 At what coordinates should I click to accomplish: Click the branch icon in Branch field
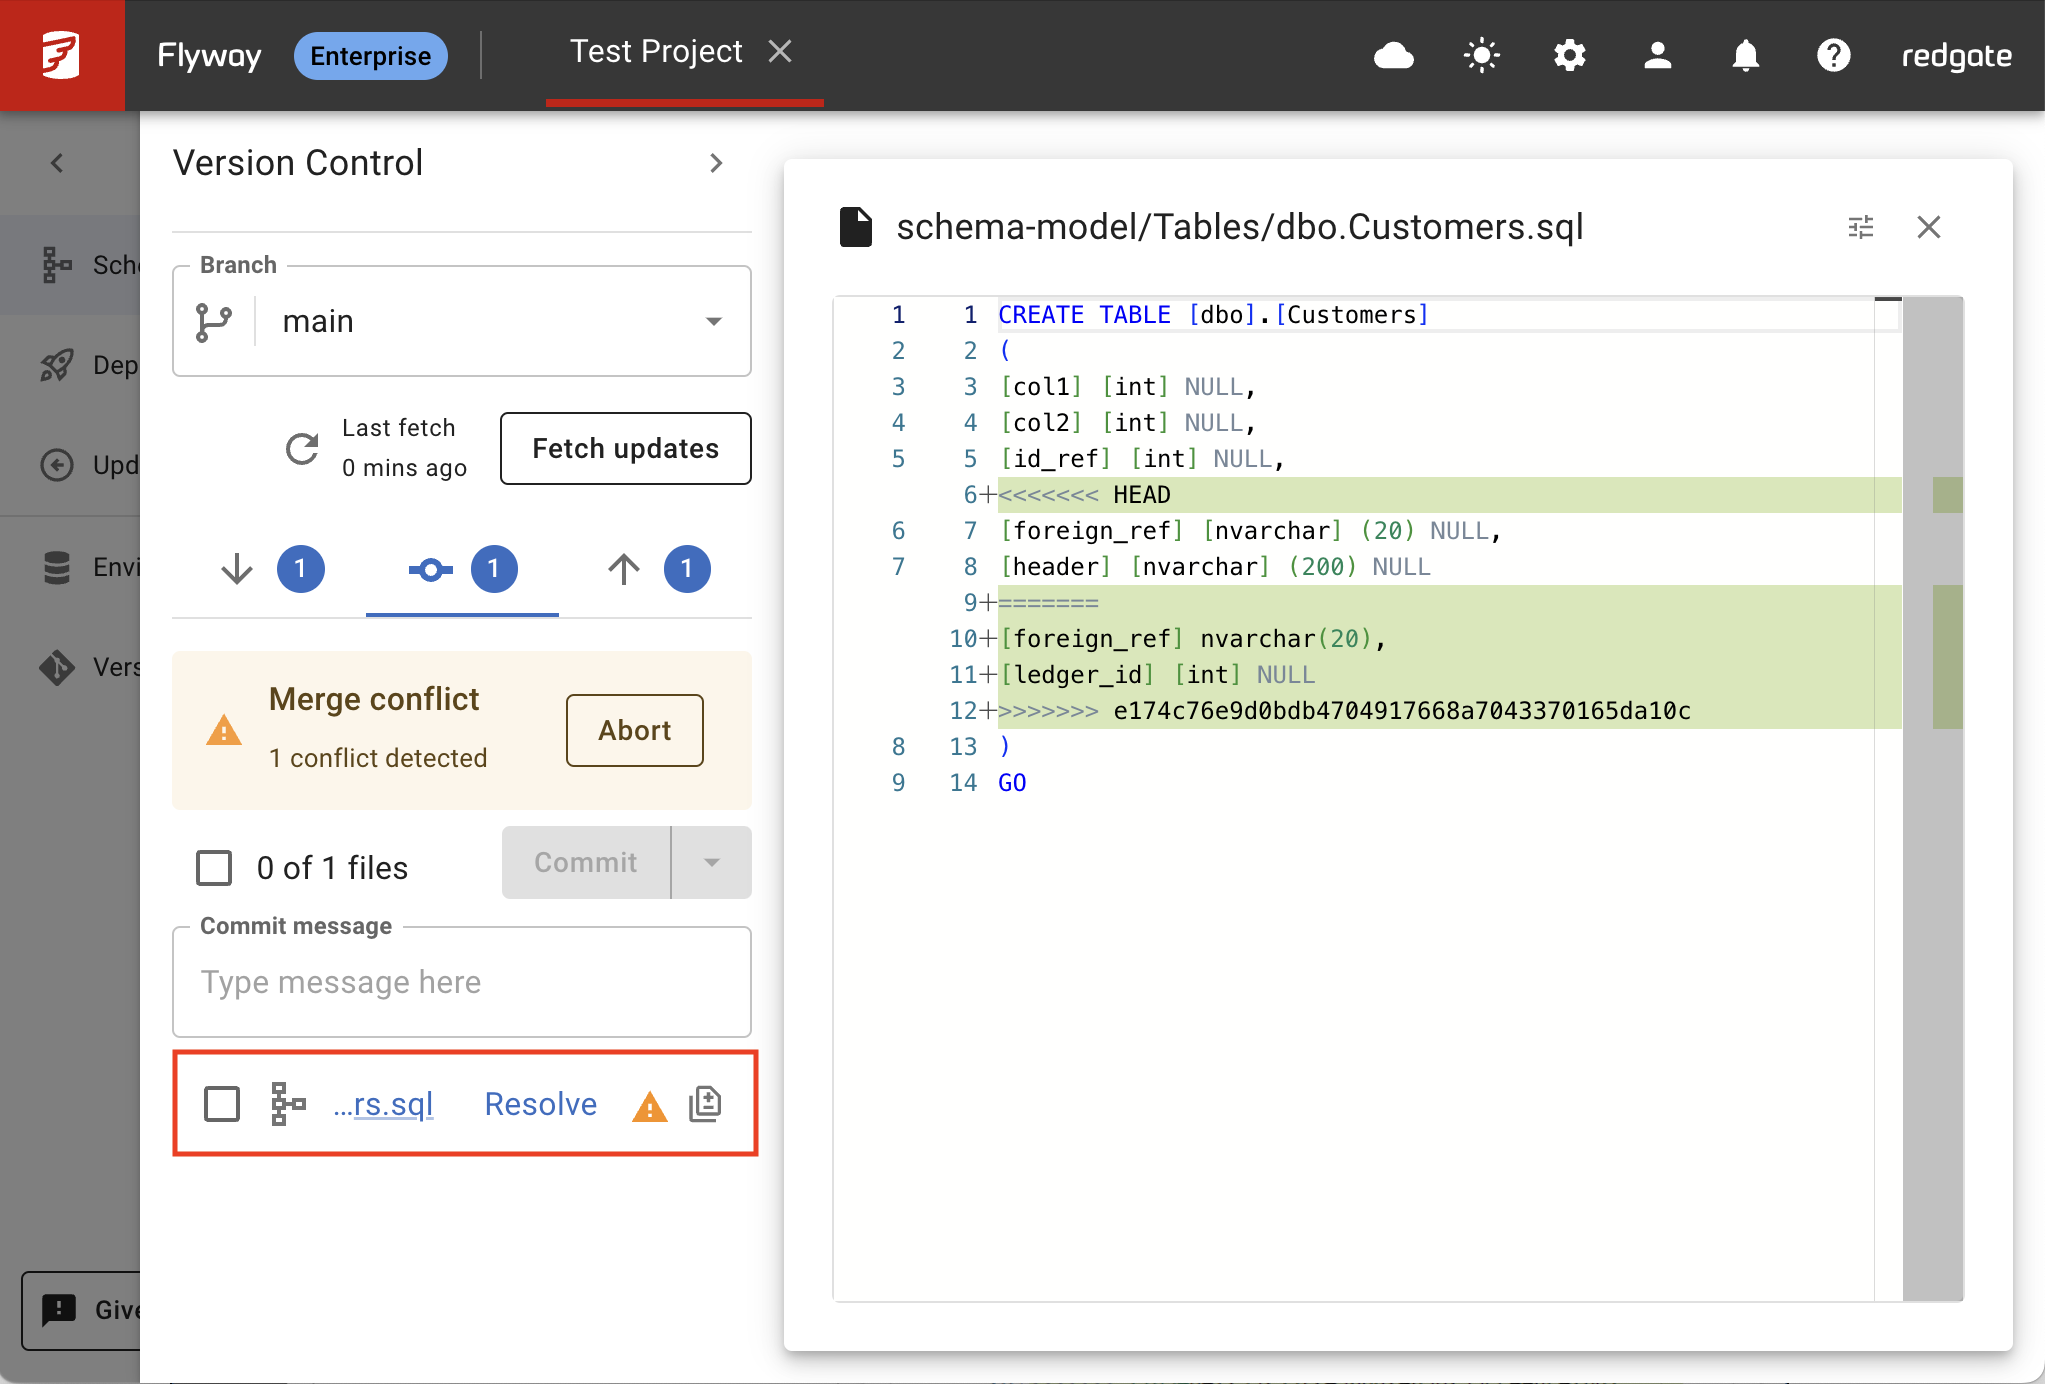(213, 321)
